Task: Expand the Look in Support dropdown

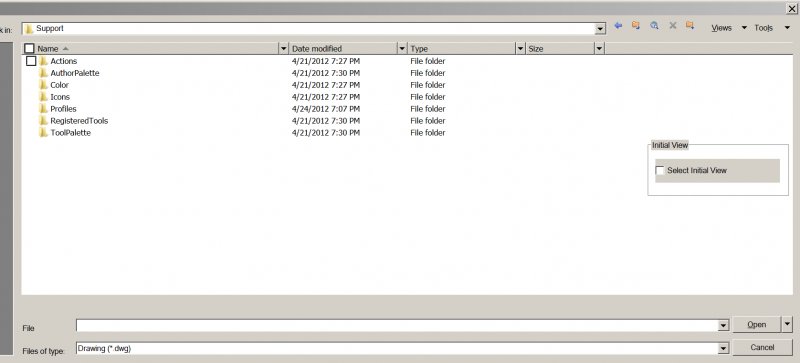Action: click(x=600, y=29)
